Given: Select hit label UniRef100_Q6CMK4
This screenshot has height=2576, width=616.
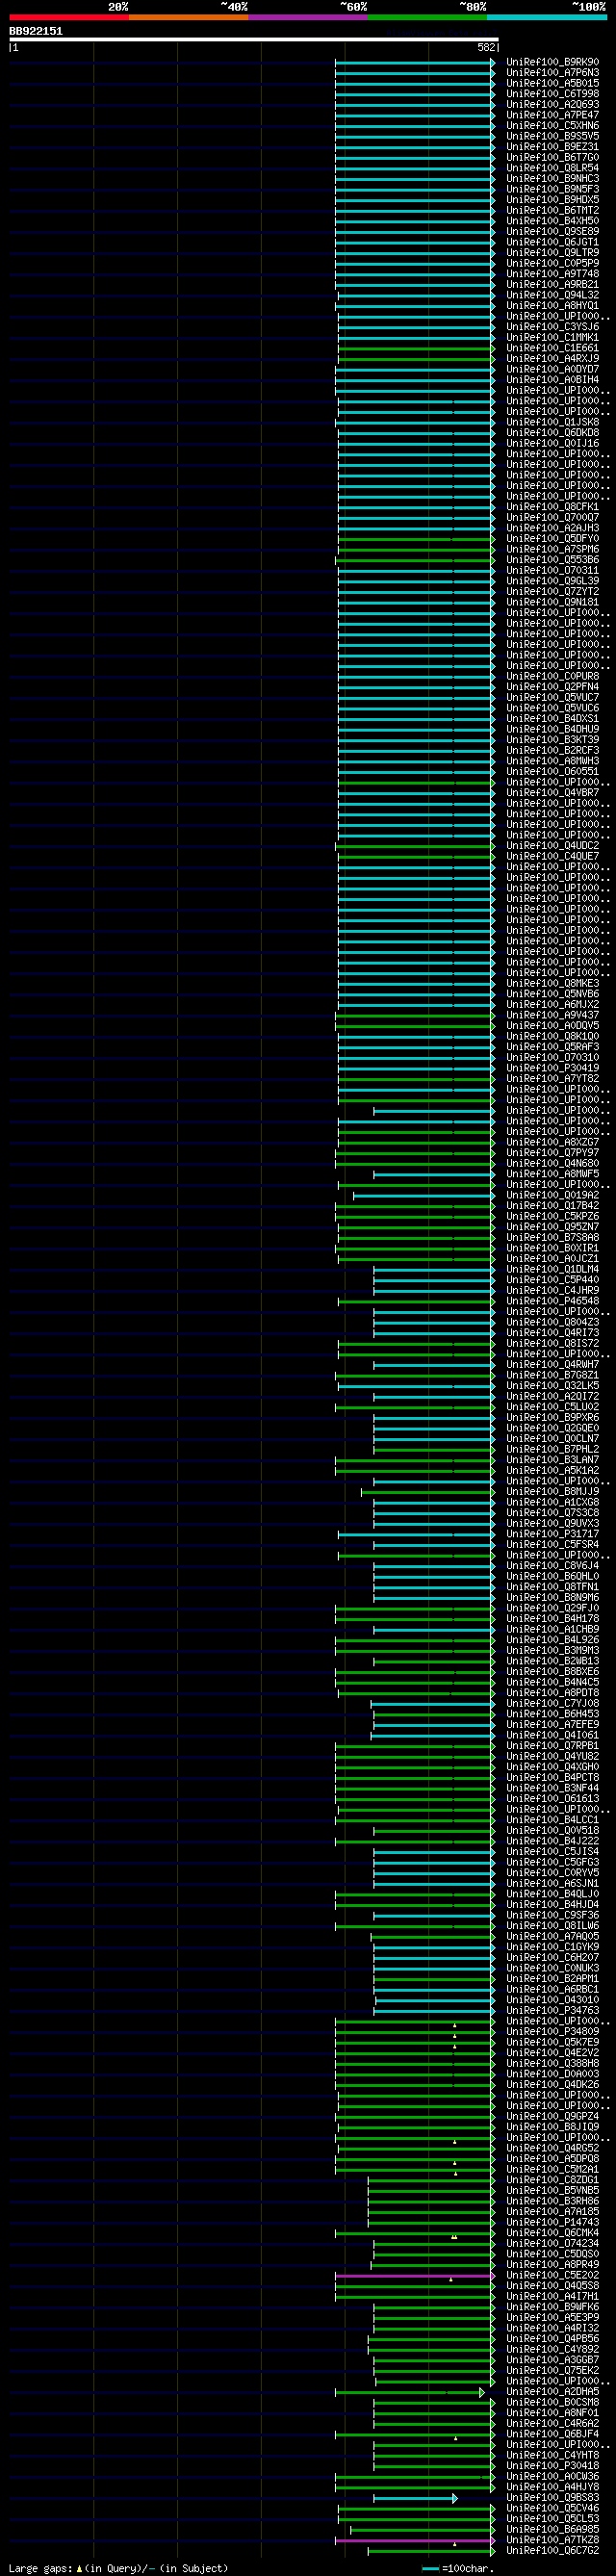Looking at the screenshot, I should 553,2233.
